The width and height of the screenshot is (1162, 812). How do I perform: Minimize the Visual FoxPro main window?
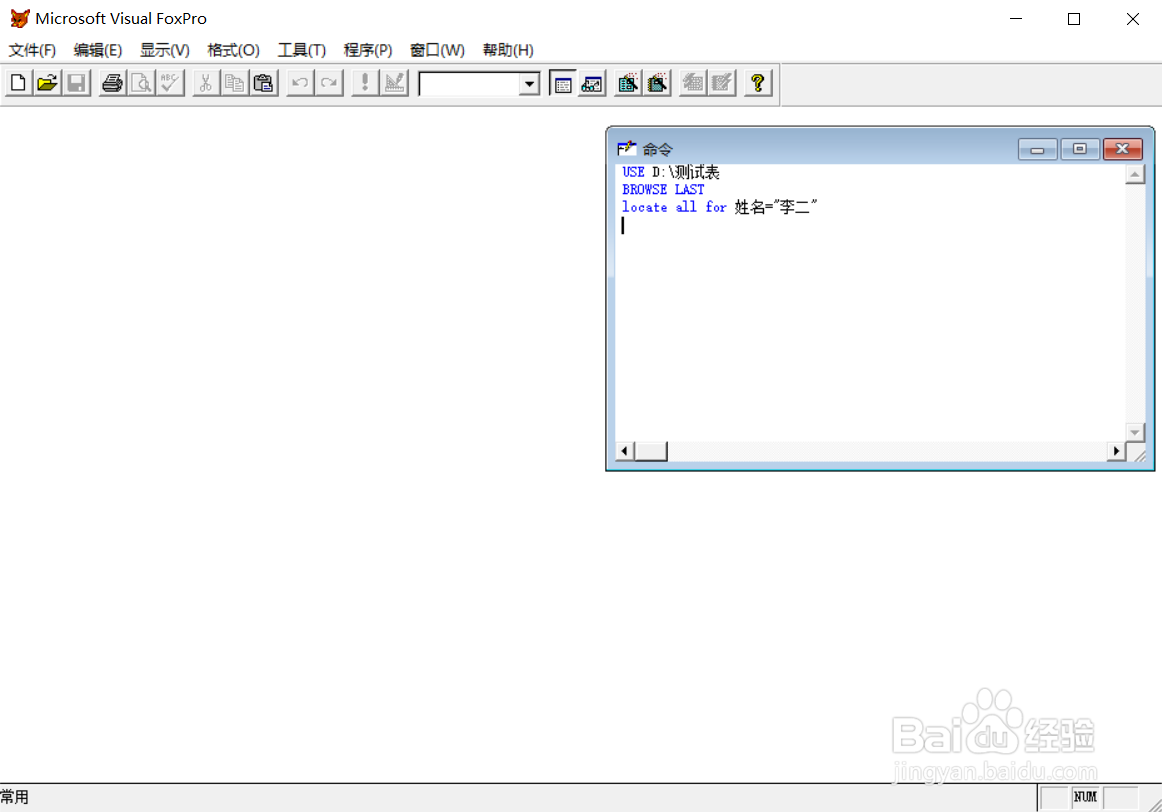pyautogui.click(x=1016, y=19)
